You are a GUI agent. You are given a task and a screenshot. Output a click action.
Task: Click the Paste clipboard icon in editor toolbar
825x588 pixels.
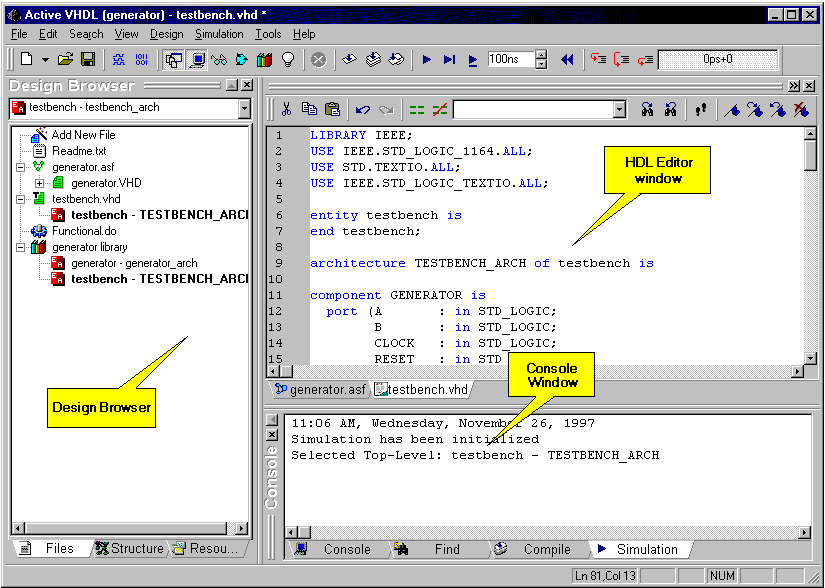(332, 110)
